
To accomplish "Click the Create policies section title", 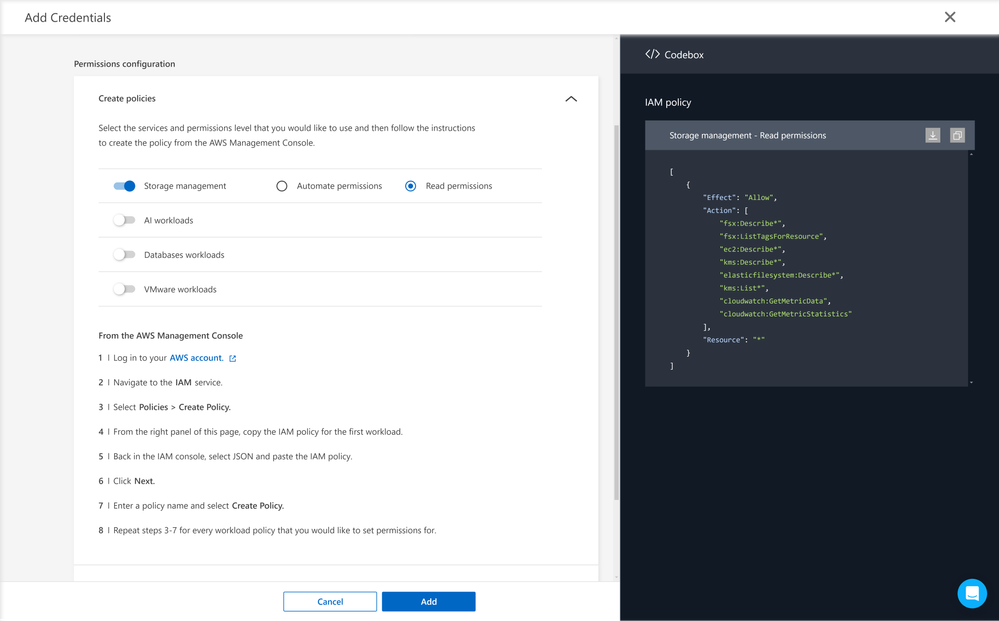I will (x=127, y=99).
